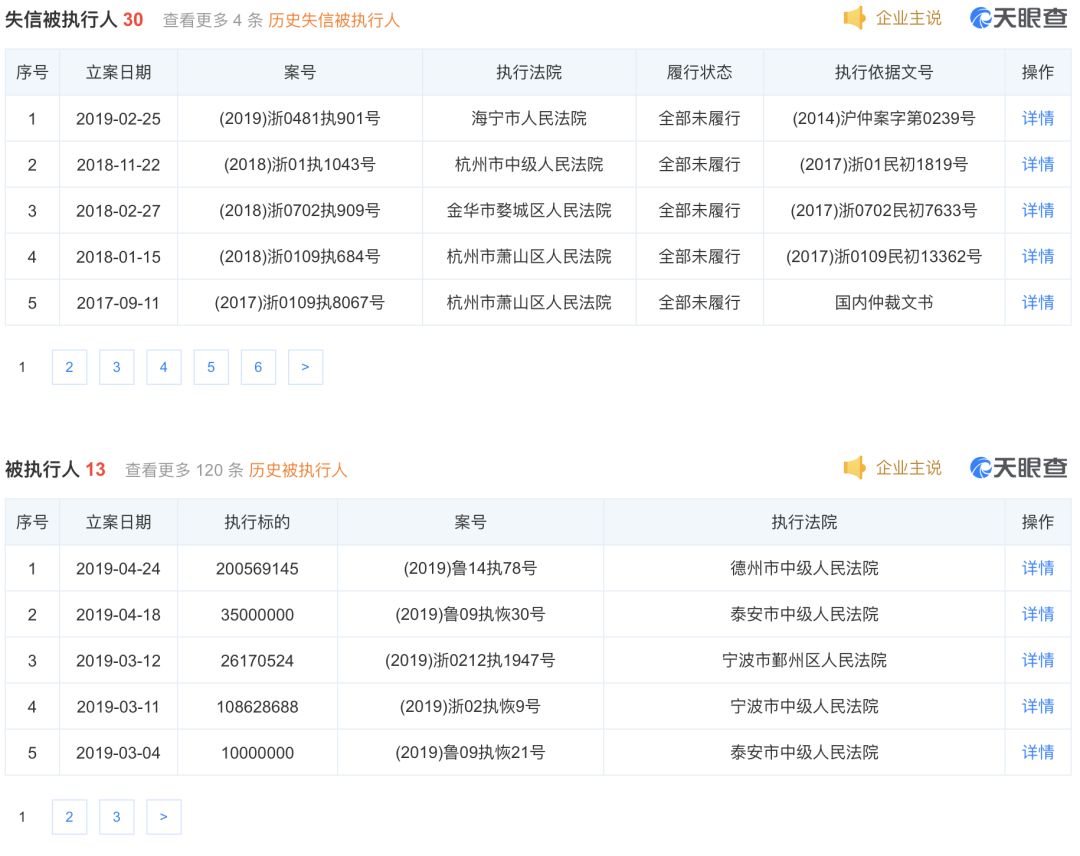Click 企业主说 in the 被执行人 section
1080x856 pixels.
tap(908, 468)
